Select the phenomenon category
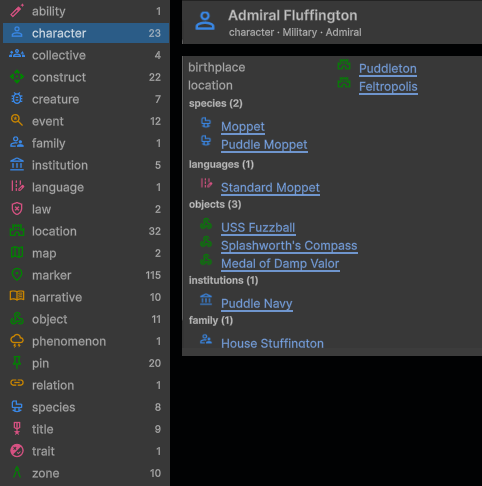This screenshot has height=486, width=482. click(x=86, y=341)
